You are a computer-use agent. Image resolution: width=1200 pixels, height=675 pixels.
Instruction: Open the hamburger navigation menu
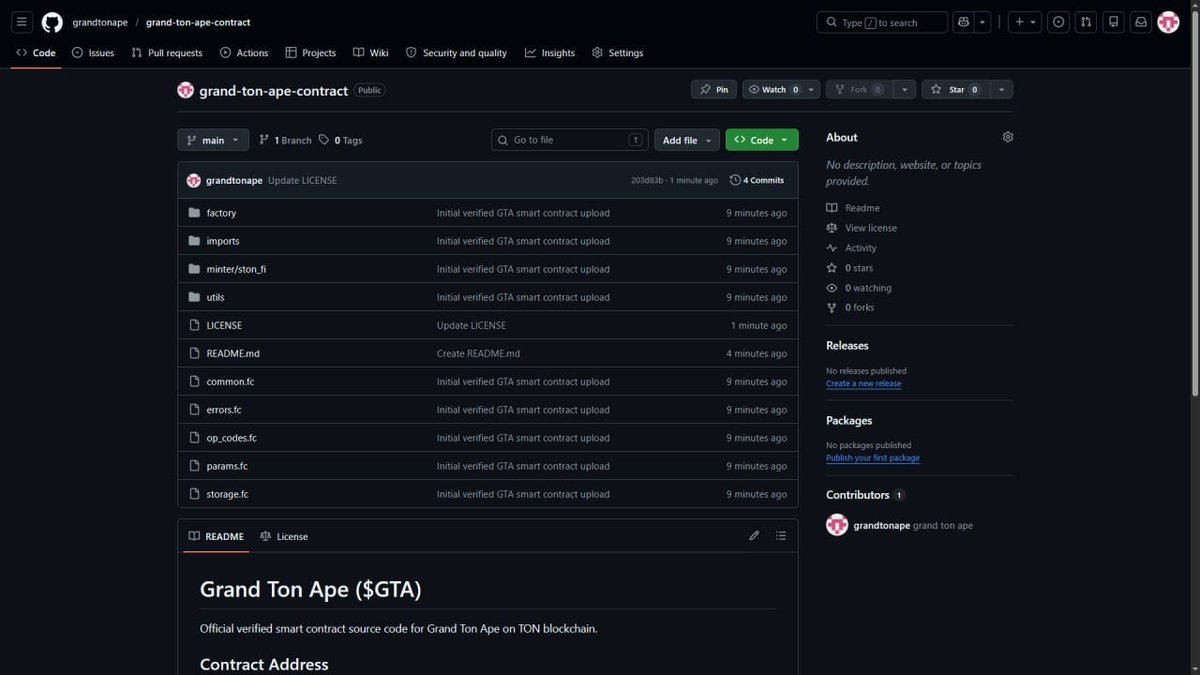22,22
